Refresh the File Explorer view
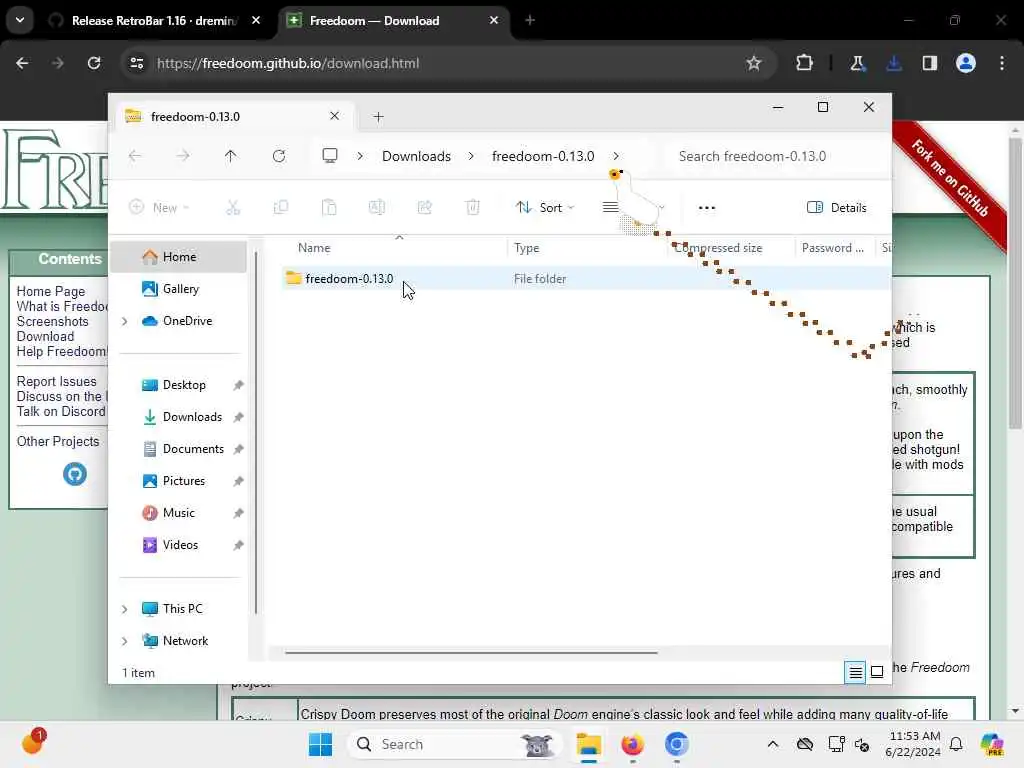This screenshot has height=768, width=1024. click(279, 156)
